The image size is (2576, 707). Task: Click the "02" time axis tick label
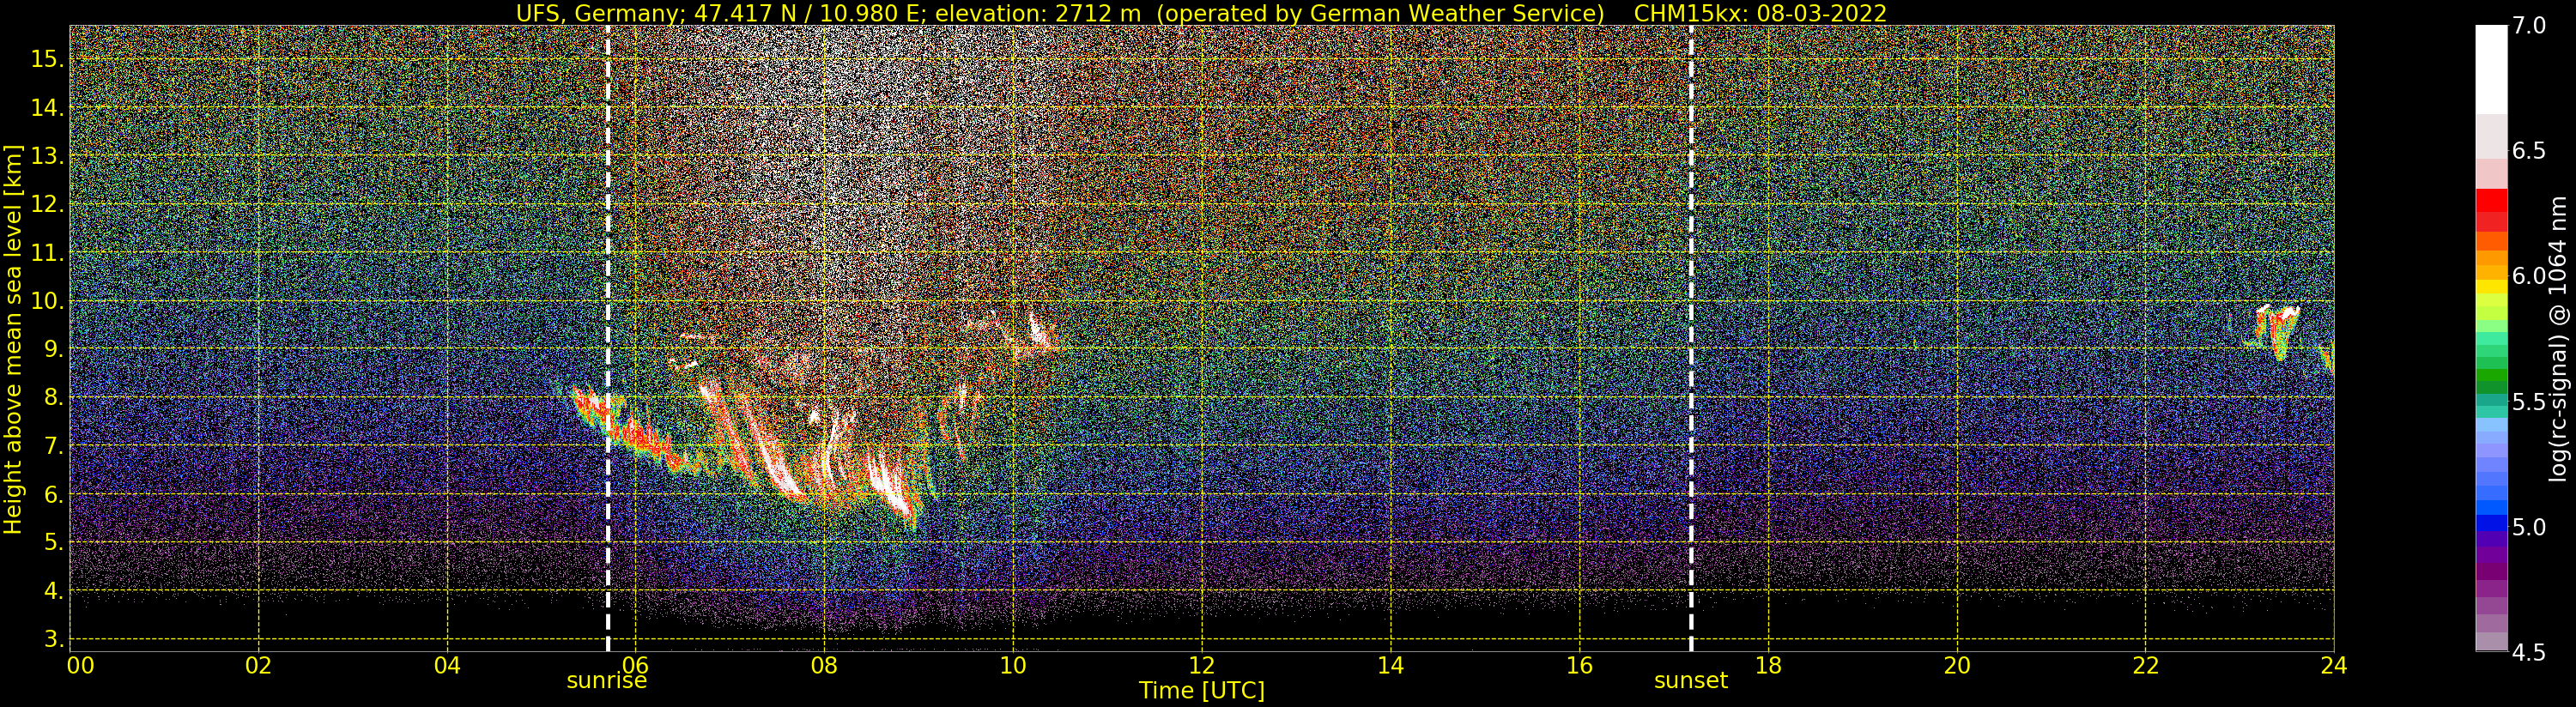pos(259,666)
